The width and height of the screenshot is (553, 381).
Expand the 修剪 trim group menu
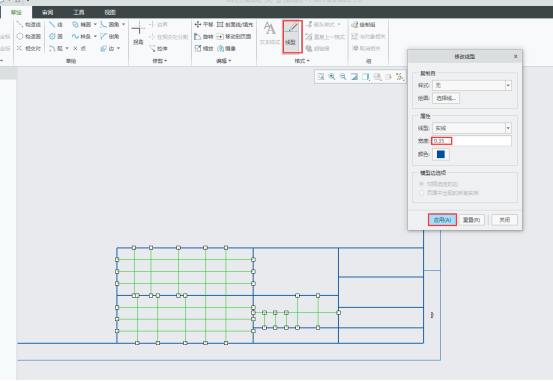tap(160, 61)
